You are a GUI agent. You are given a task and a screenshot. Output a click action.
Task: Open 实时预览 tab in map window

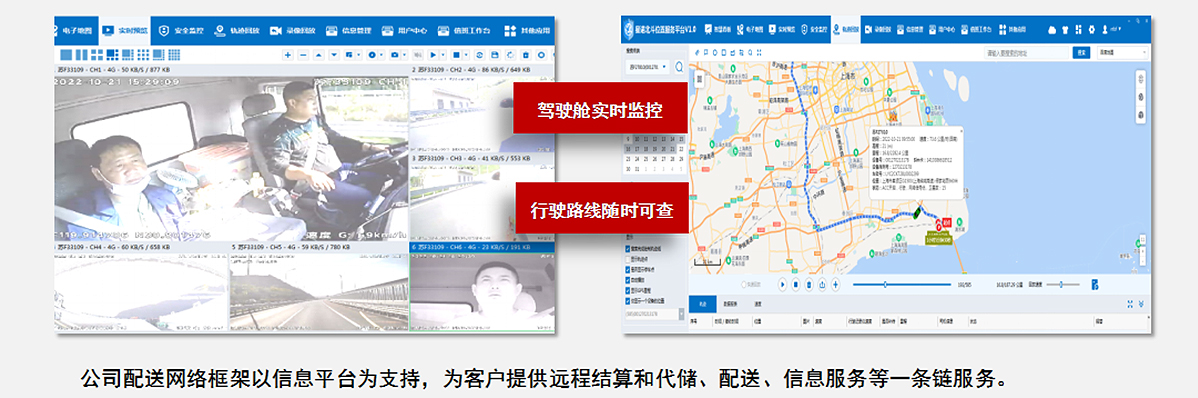click(782, 29)
